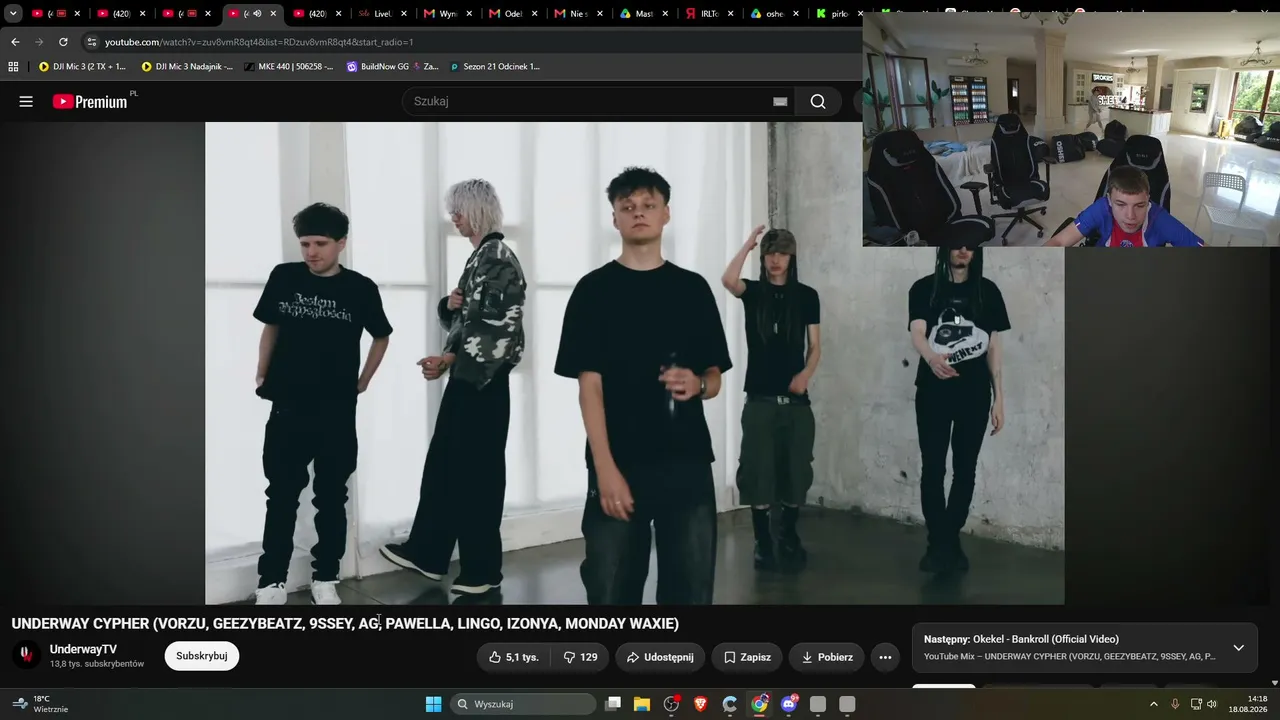
Task: Switch to the oshe... Drive tab
Action: (x=775, y=14)
